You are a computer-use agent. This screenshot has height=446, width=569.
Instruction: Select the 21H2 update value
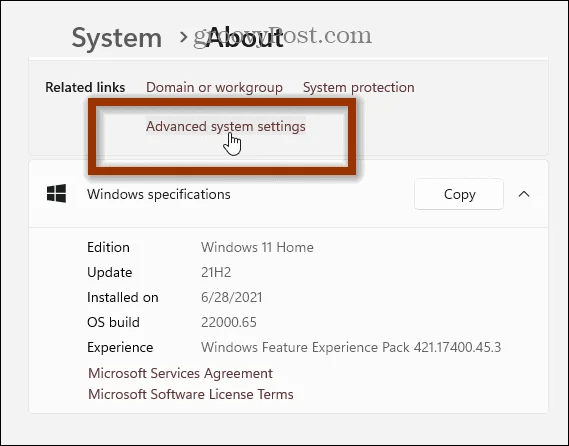[216, 273]
